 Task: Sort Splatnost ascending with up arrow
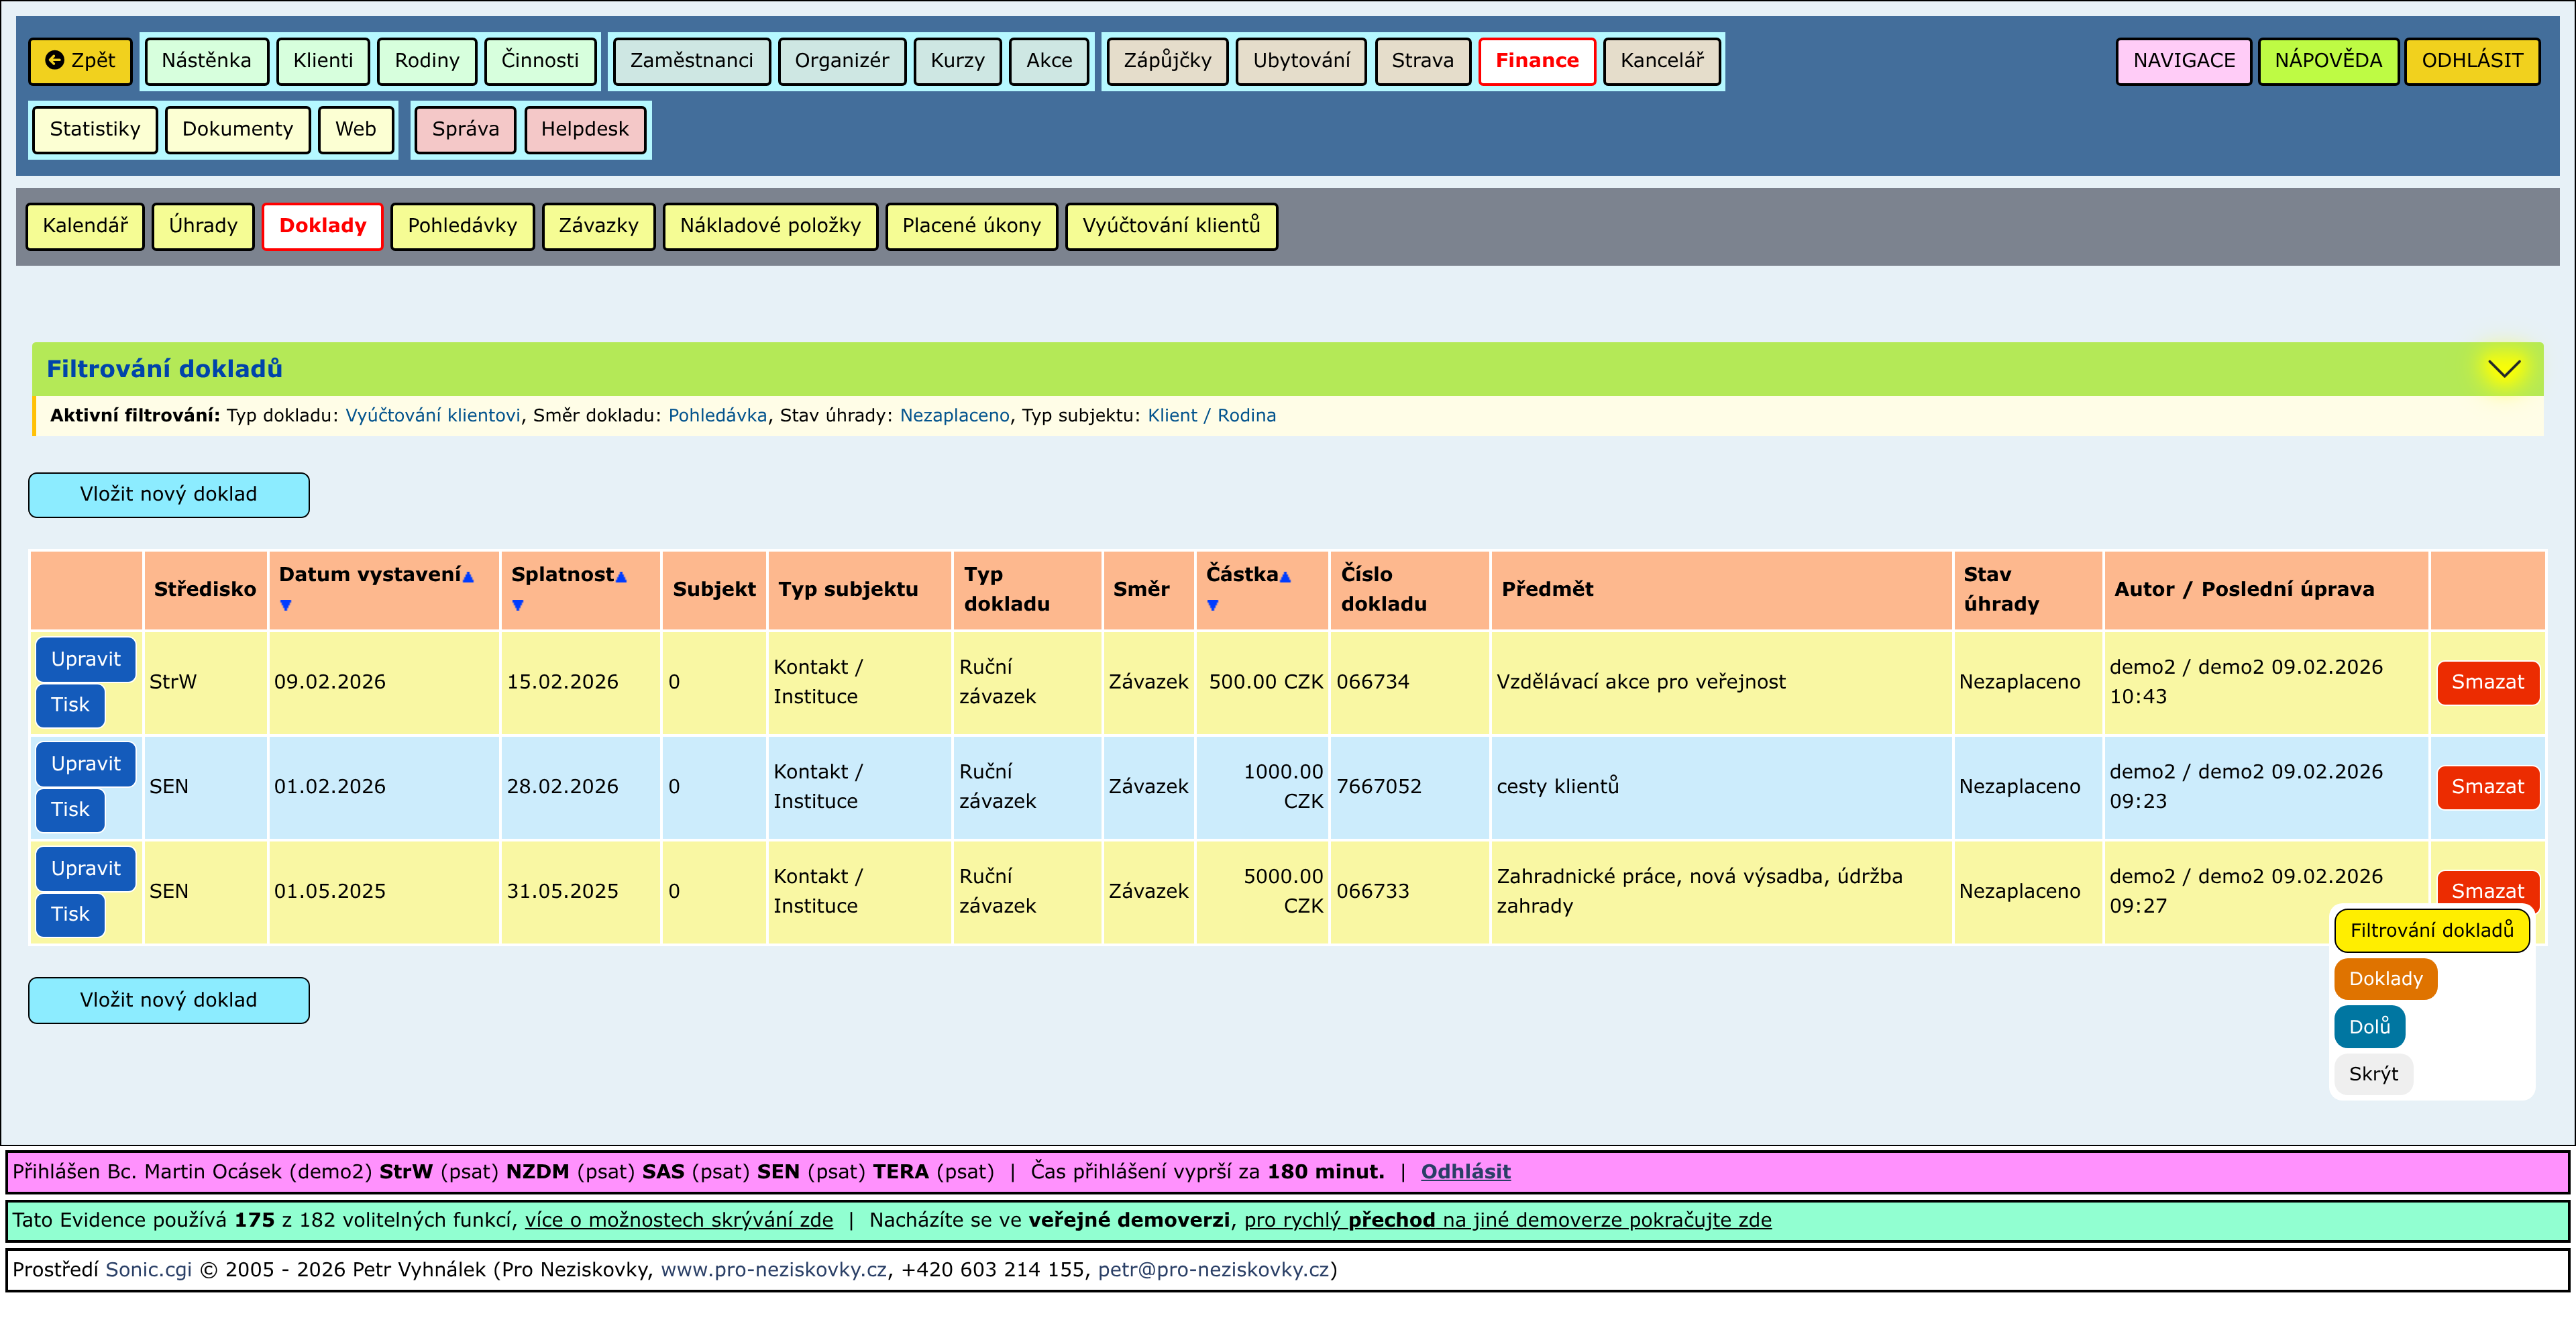click(x=621, y=577)
